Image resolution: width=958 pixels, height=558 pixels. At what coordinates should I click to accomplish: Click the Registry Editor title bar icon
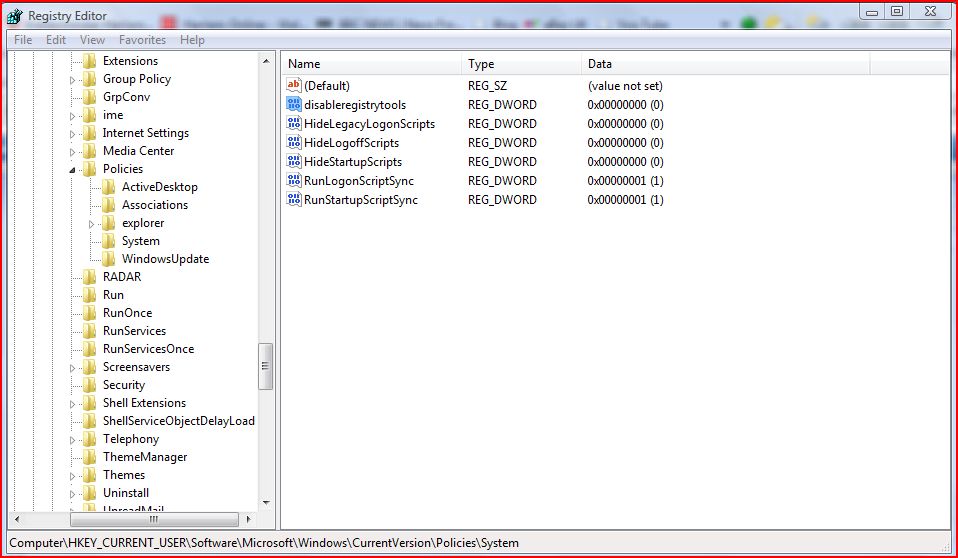point(15,16)
